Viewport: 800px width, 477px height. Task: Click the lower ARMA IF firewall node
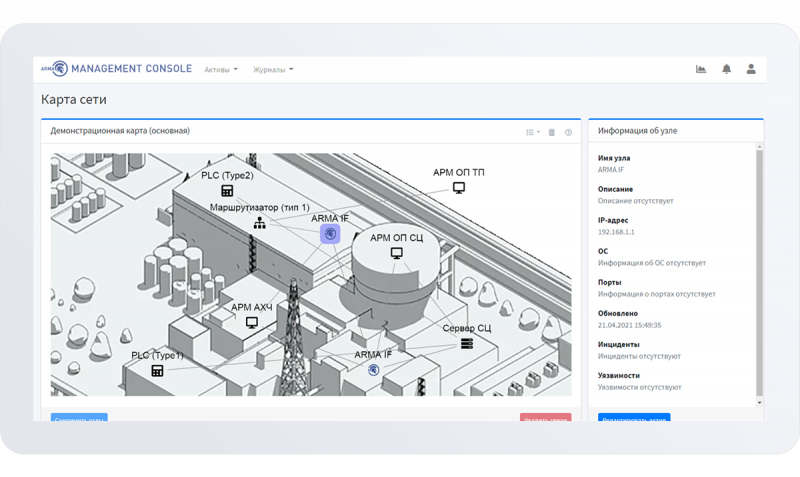373,370
